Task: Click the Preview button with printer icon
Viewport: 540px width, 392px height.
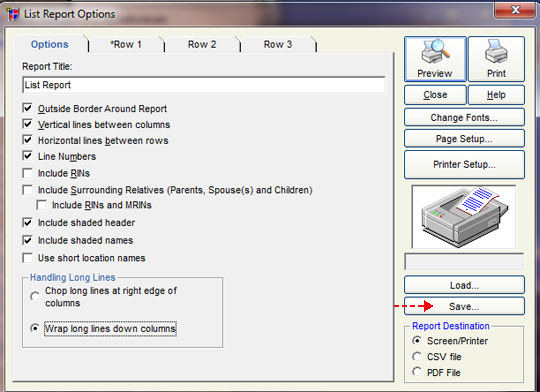Action: pos(435,59)
